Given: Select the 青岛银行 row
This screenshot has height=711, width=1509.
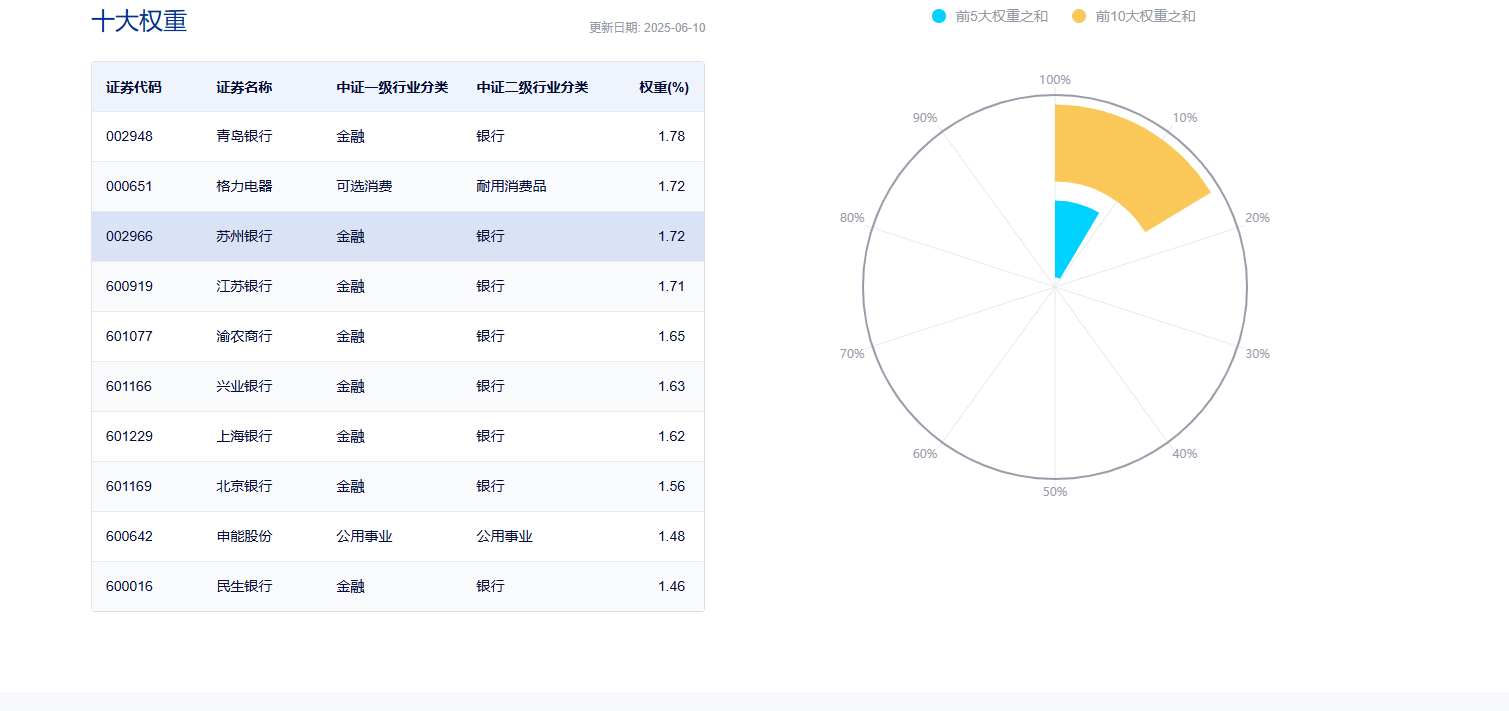Looking at the screenshot, I should pos(398,136).
